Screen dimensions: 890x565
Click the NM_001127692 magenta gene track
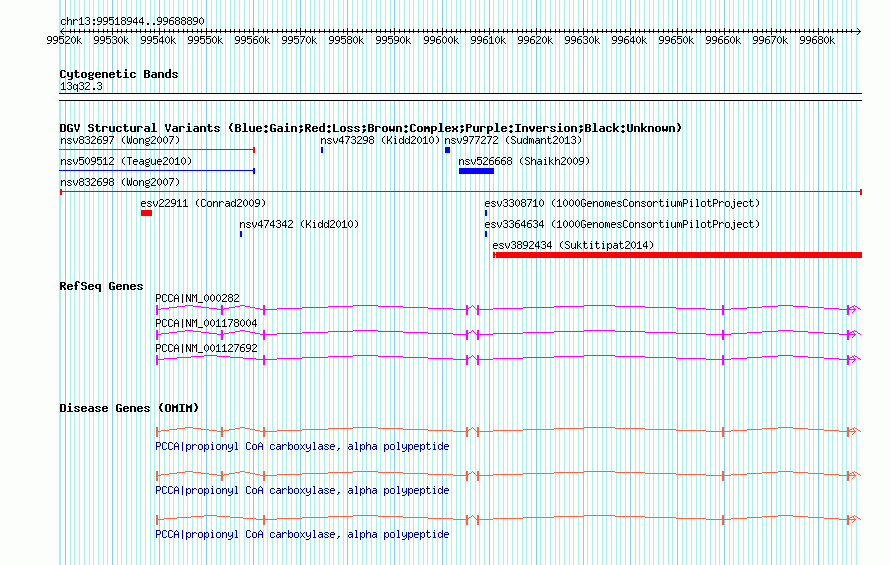[x=509, y=359]
